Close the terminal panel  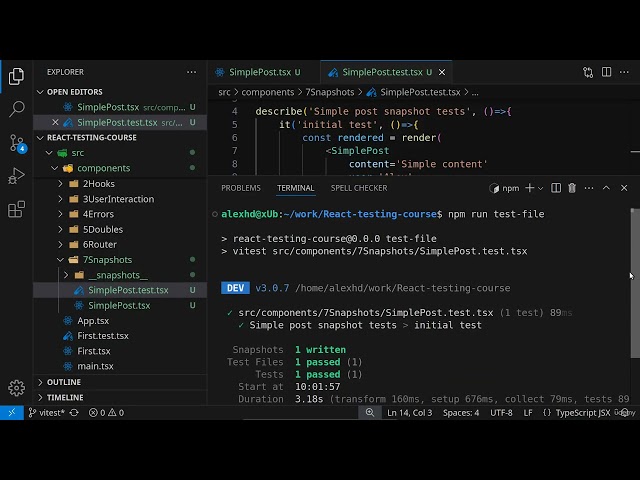tap(624, 188)
